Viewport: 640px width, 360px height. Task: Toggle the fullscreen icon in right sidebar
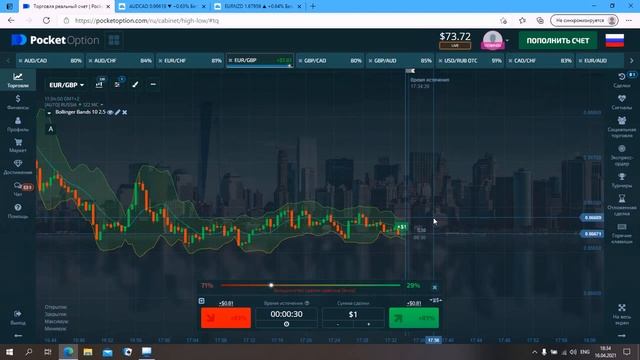click(622, 314)
